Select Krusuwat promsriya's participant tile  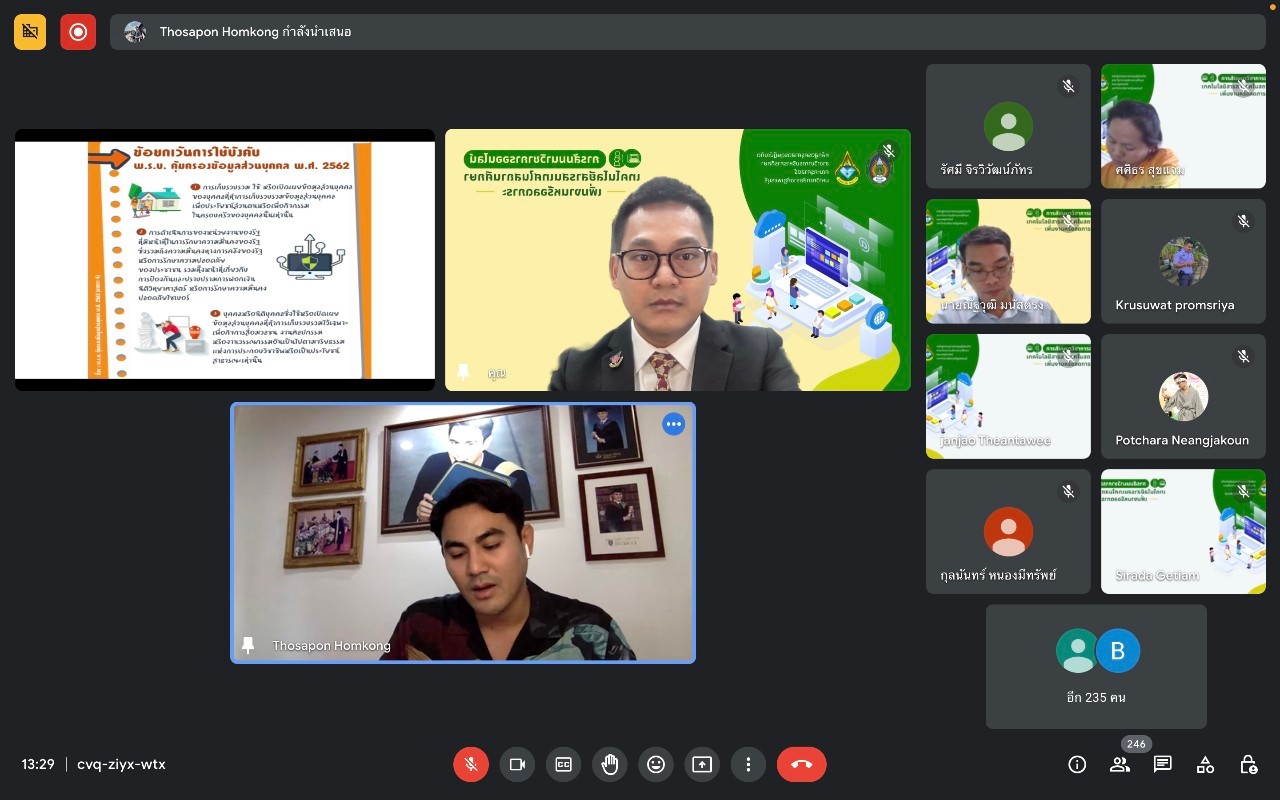[1183, 261]
